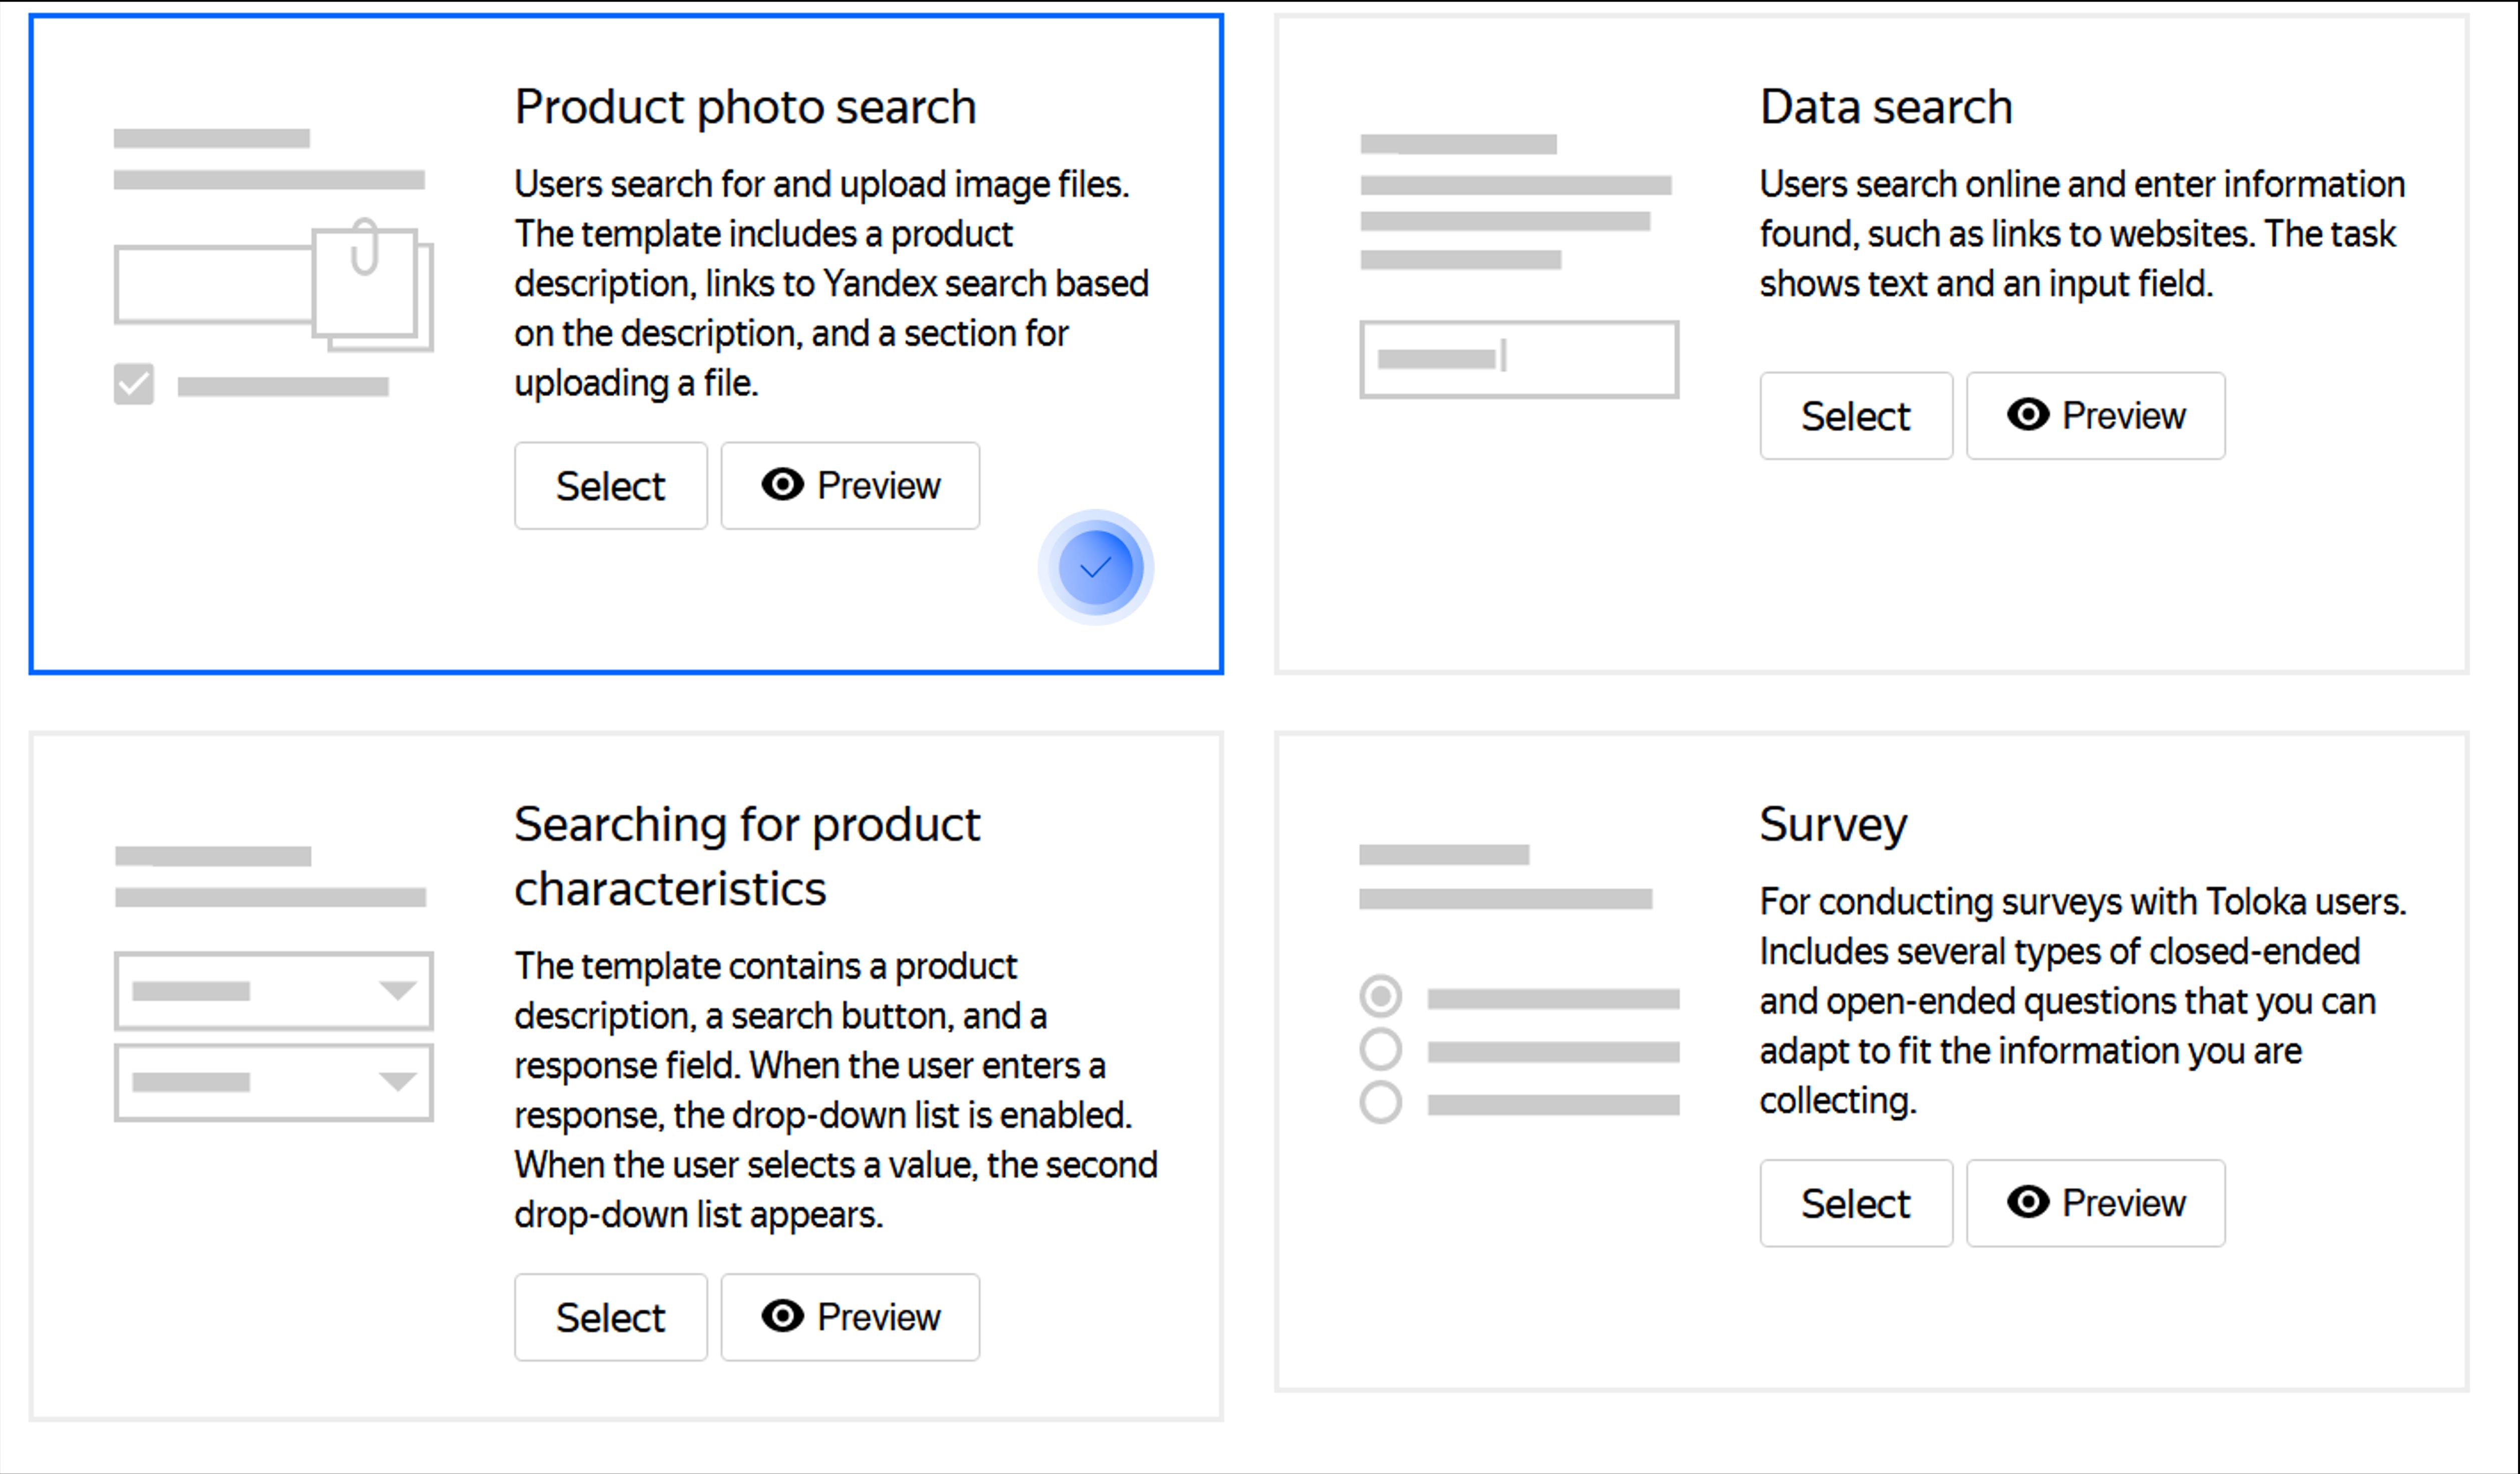Click second dropdown arrow in product characteristics illustration
This screenshot has height=1474, width=2520.
(x=398, y=1082)
